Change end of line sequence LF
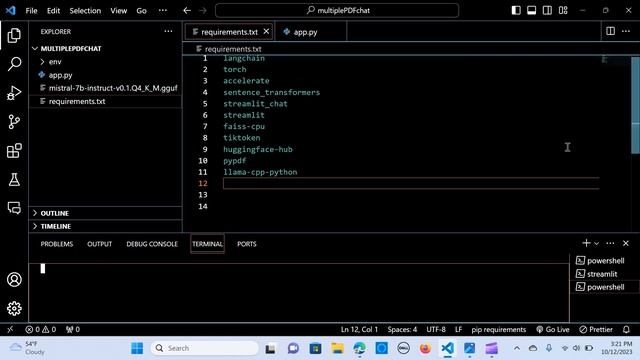The height and width of the screenshot is (360, 640). point(458,329)
